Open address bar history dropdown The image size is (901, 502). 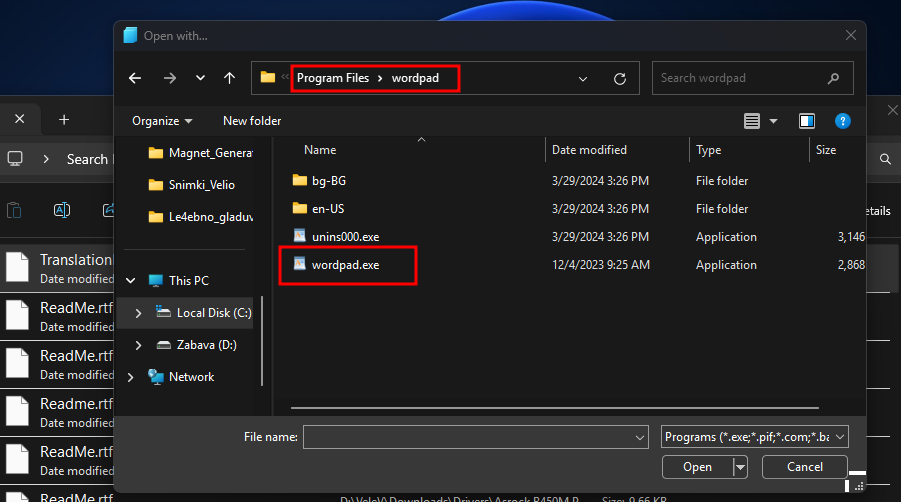click(x=583, y=79)
